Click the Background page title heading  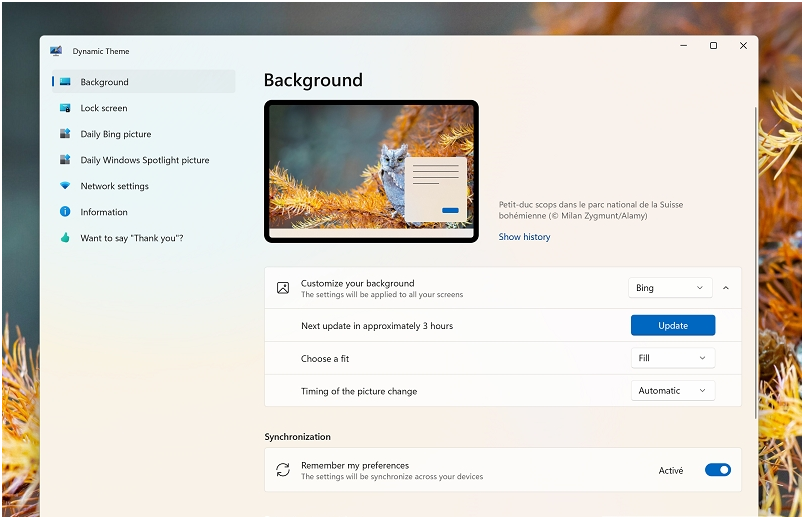313,80
